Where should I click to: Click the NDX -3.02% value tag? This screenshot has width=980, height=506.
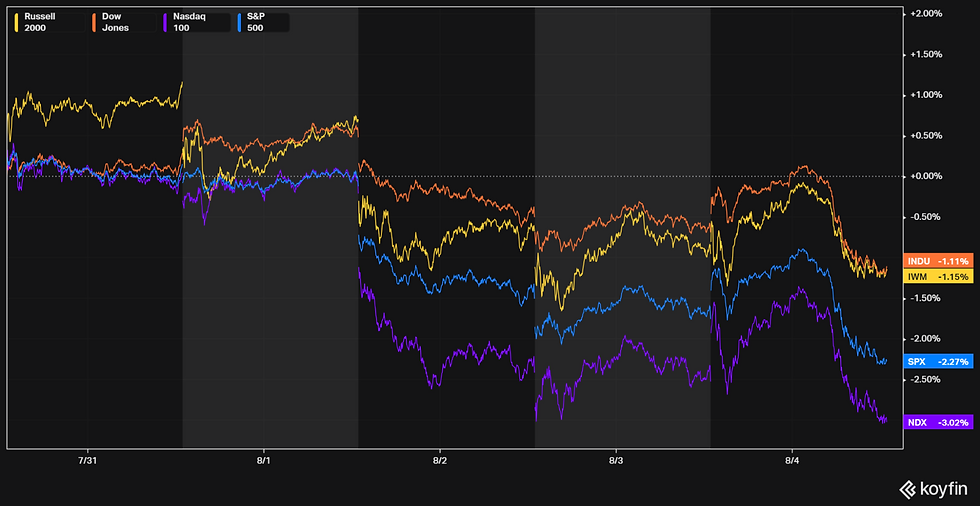pyautogui.click(x=939, y=422)
